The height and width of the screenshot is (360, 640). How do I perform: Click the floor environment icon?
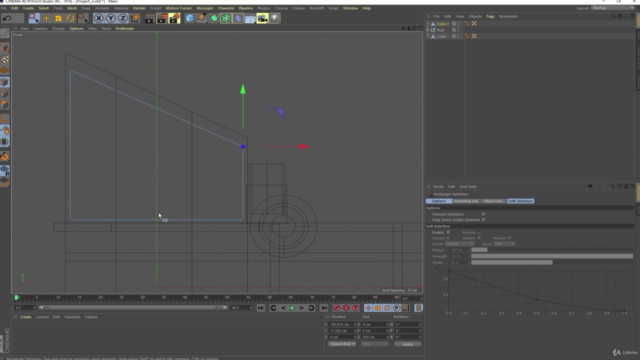coord(250,18)
